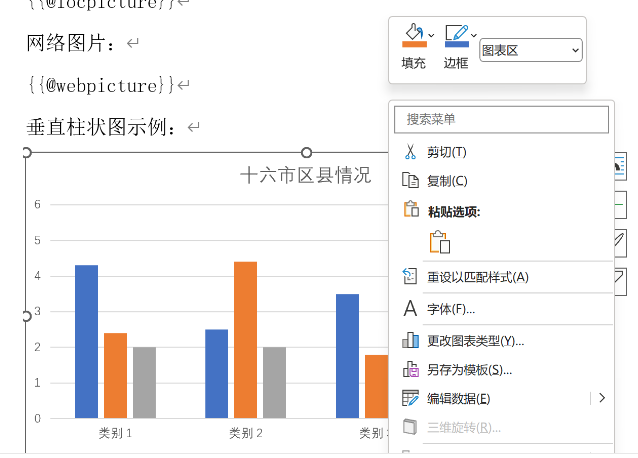Select the chart title 十六市区县情况

pos(306,176)
